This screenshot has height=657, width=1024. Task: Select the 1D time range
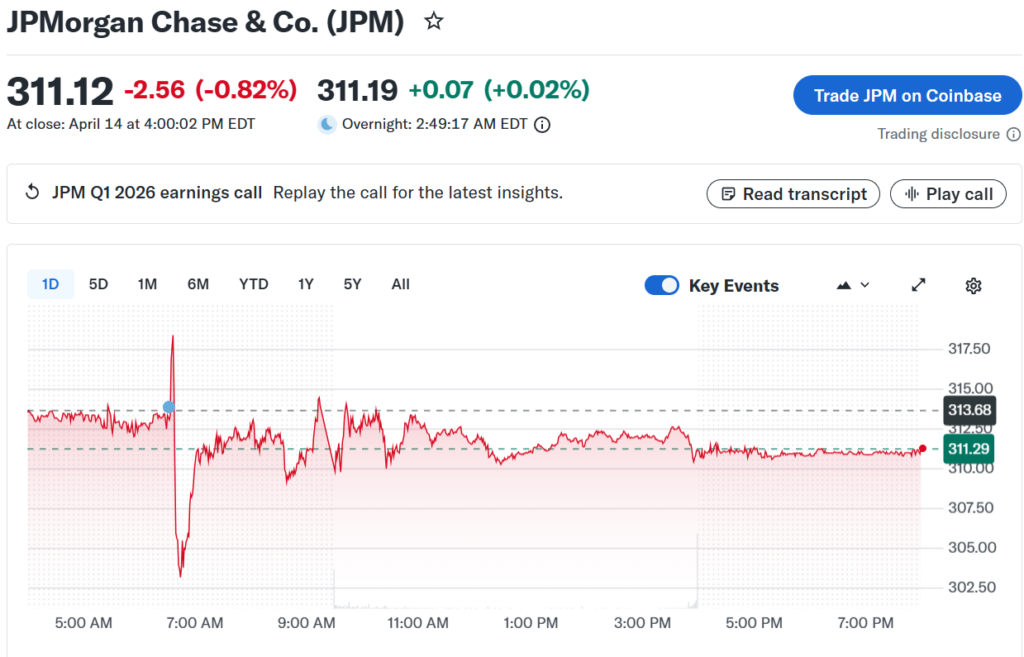pyautogui.click(x=50, y=284)
